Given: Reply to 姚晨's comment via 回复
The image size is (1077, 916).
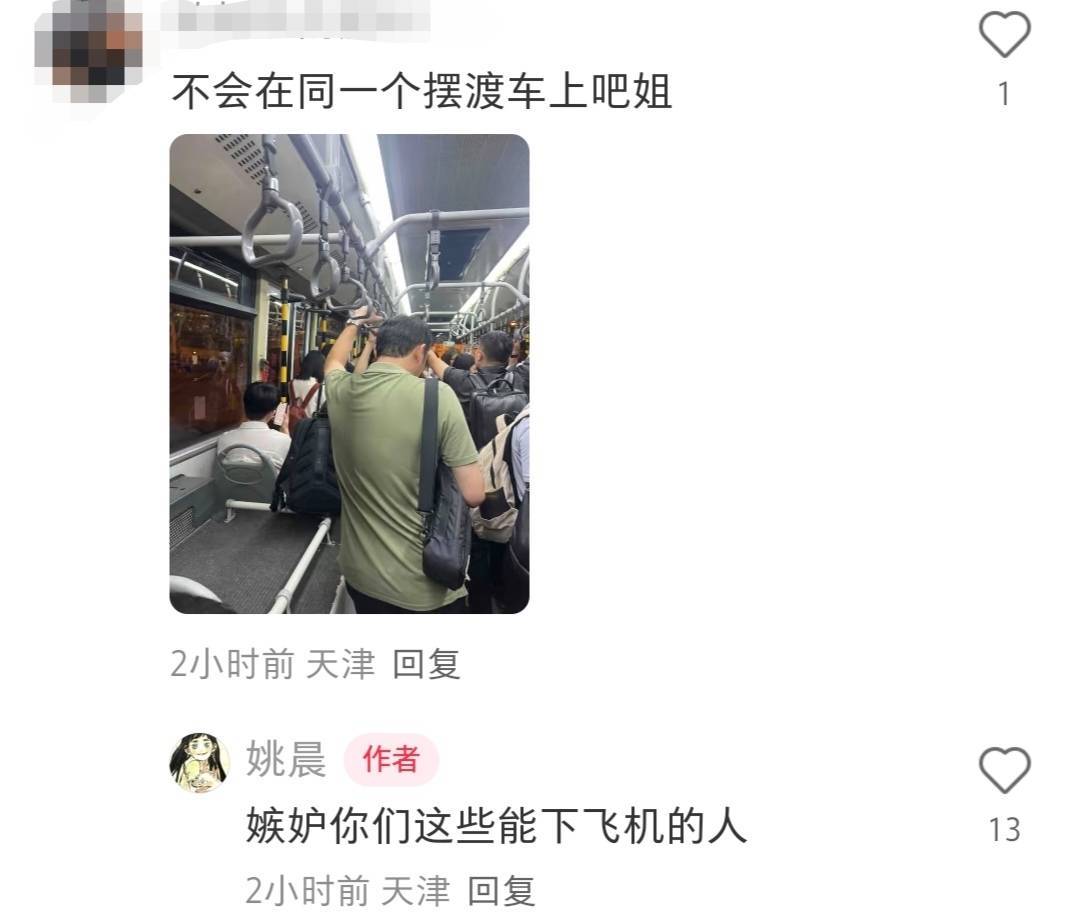Looking at the screenshot, I should tap(501, 891).
